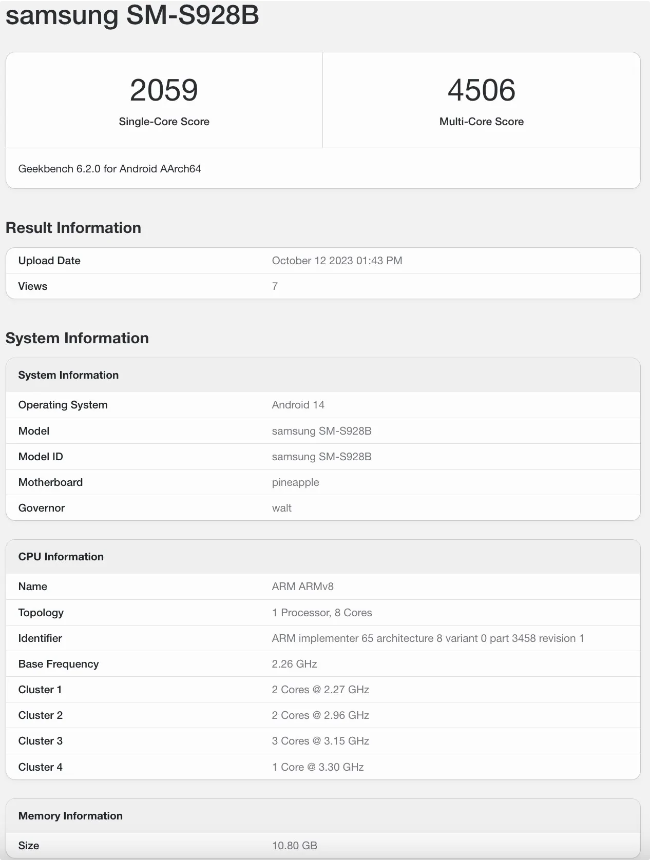Click the 4506 multi-core score value
Viewport: 651px width, 861px height.
[x=481, y=90]
